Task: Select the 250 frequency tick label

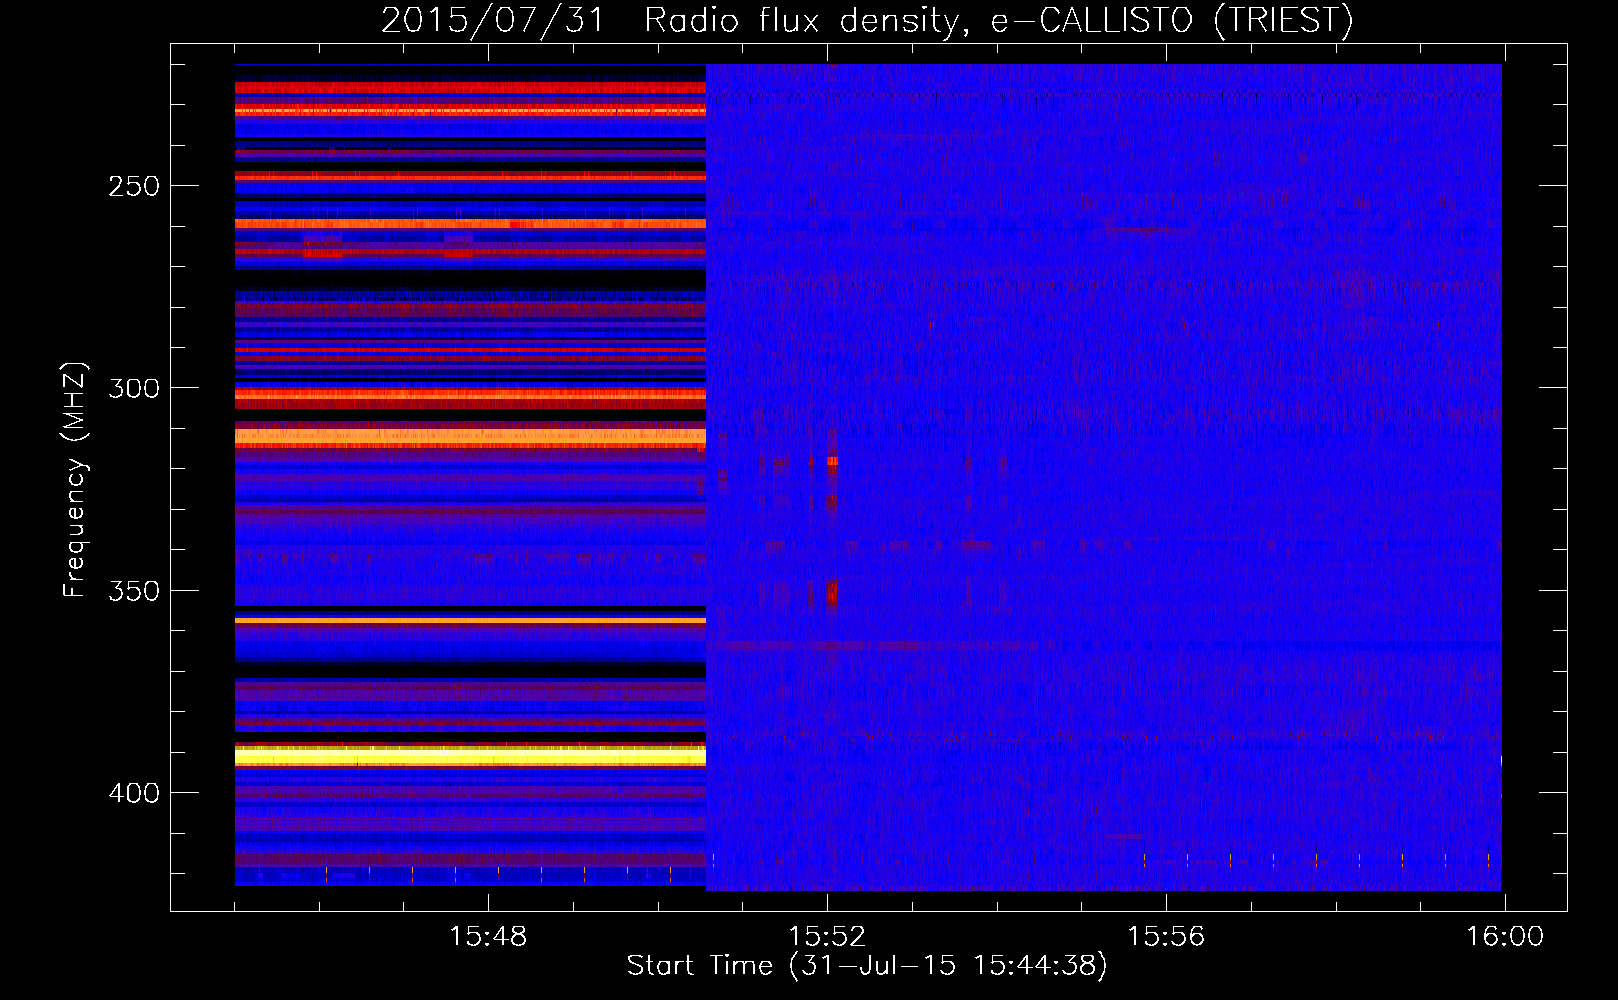Action: (x=134, y=186)
